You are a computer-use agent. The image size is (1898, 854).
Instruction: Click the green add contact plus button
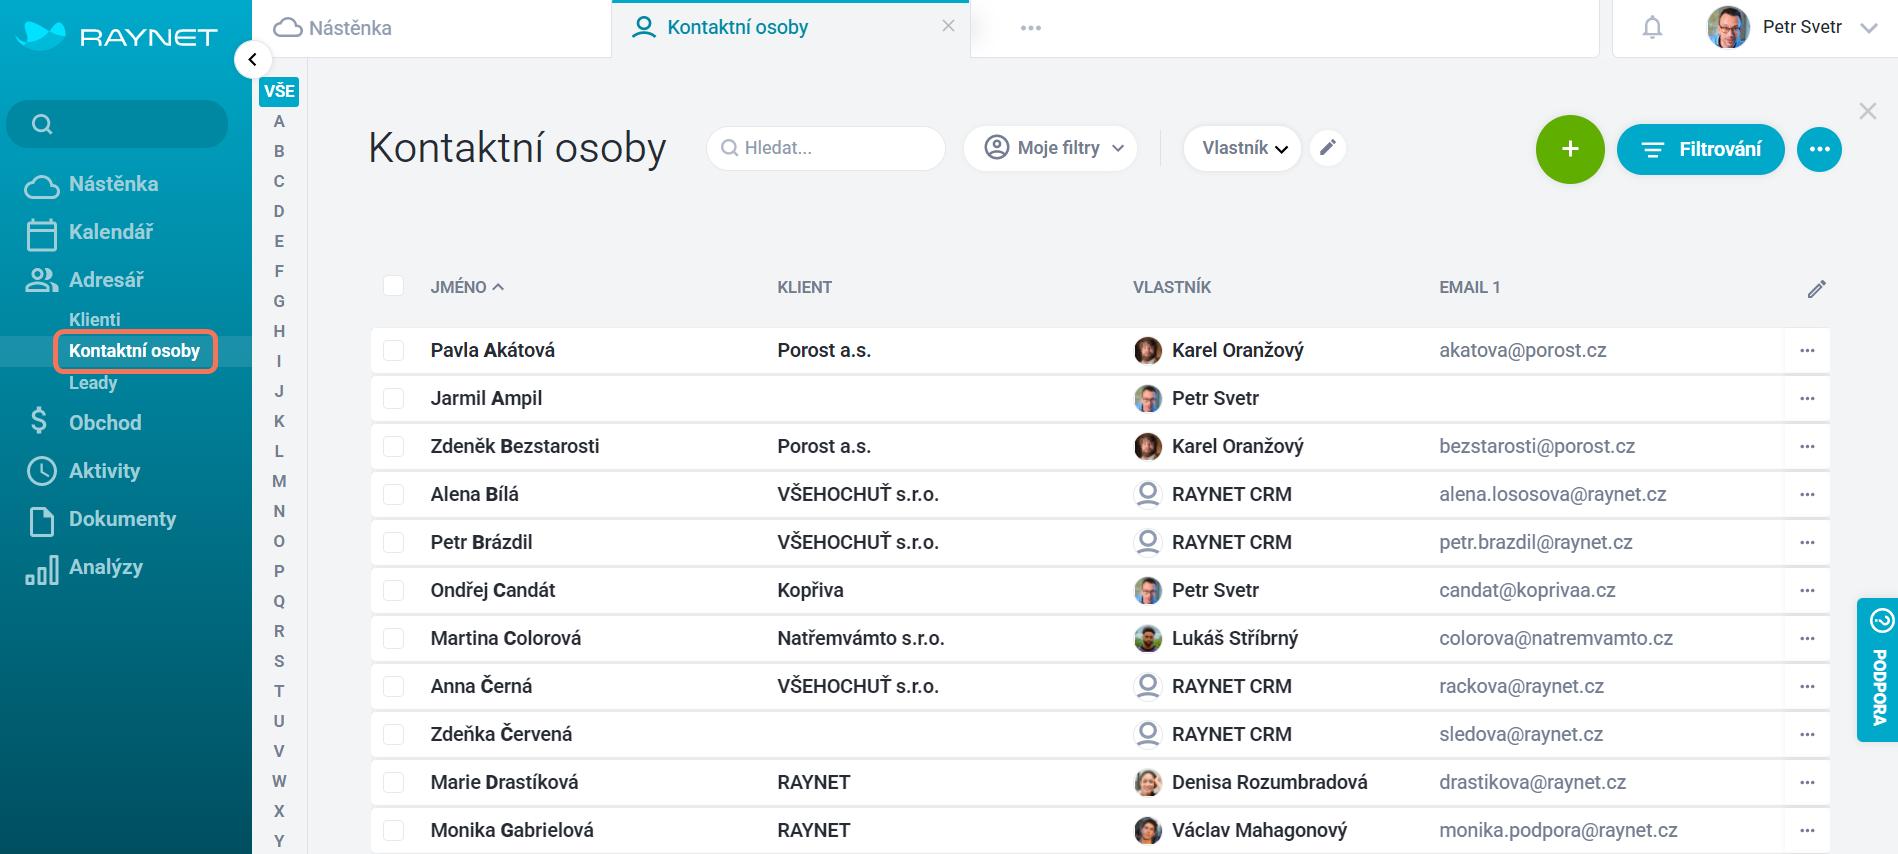[x=1570, y=149]
